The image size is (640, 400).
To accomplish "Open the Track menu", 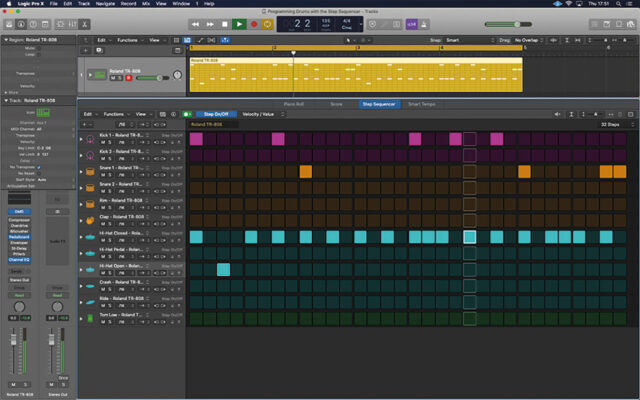I will tap(84, 4).
